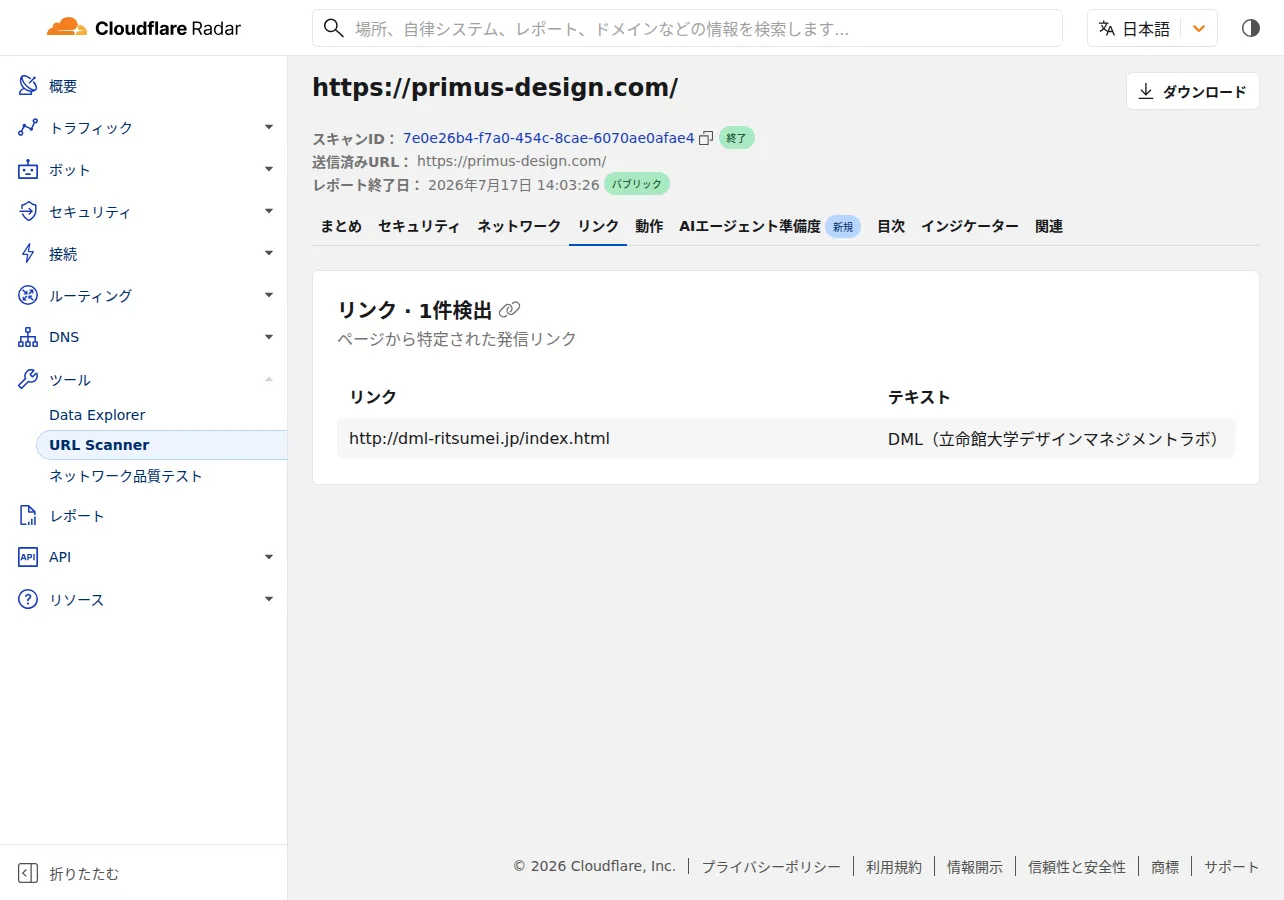Open the AIエージェント準備度 tab
Viewport: 1284px width, 900px height.
pos(769,226)
